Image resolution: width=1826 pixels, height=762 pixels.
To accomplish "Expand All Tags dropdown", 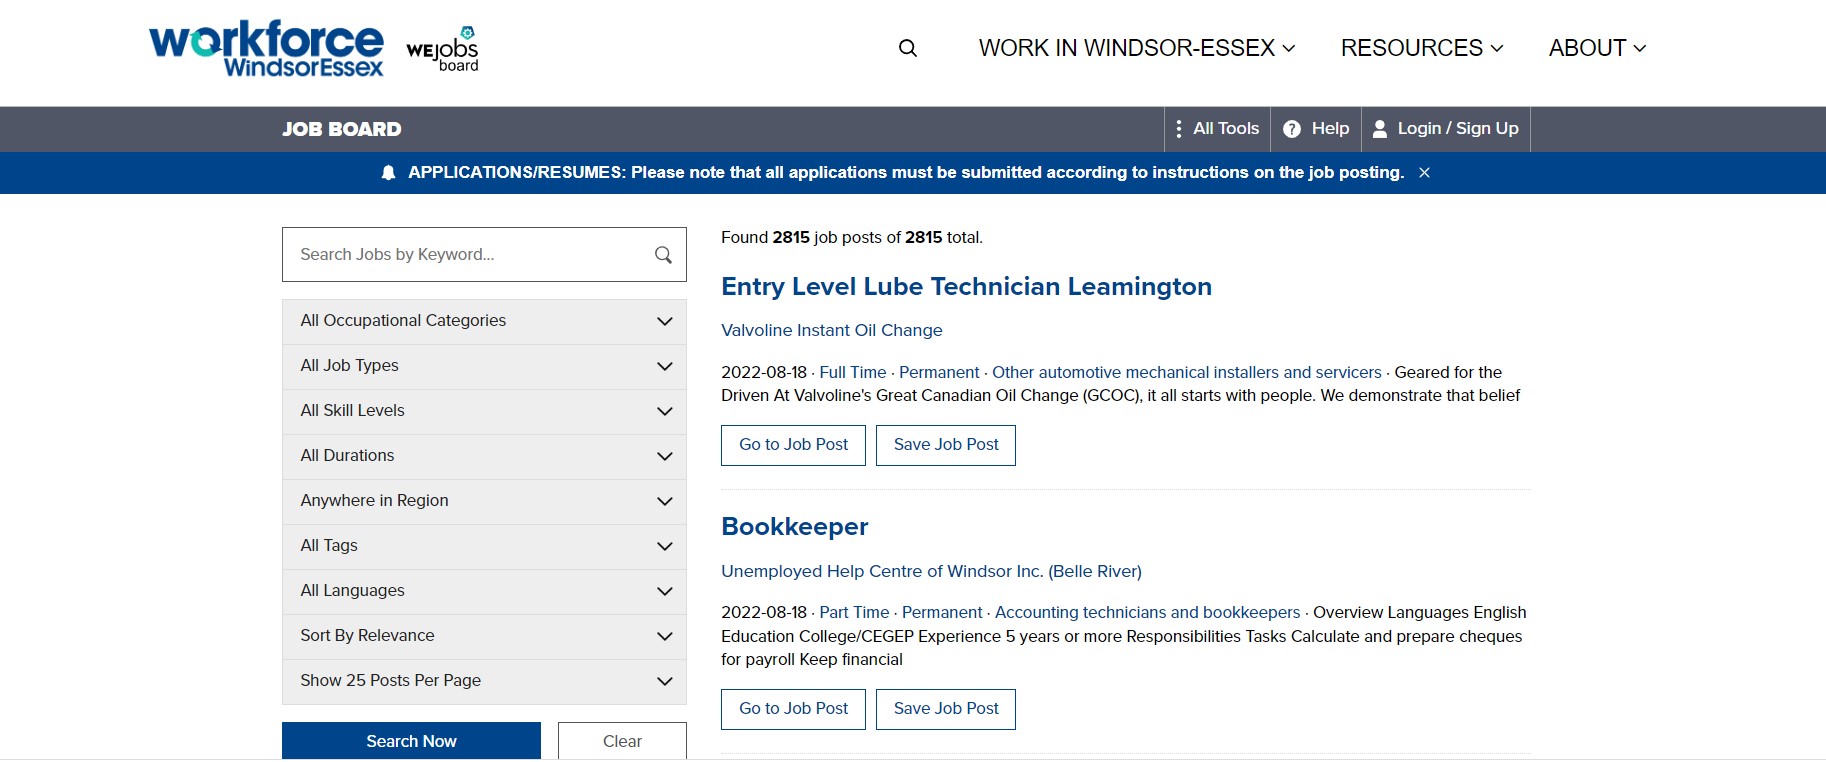I will pos(484,546).
